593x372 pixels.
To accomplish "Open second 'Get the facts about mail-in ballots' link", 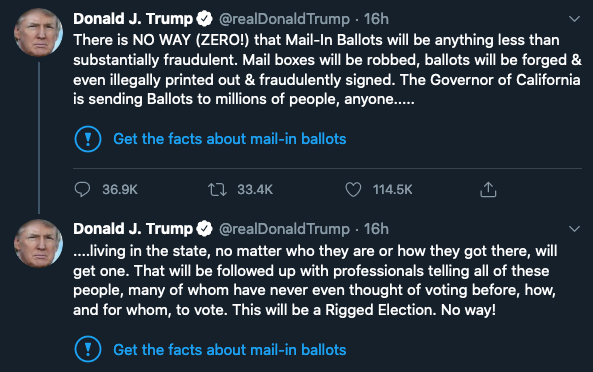I will click(x=230, y=349).
